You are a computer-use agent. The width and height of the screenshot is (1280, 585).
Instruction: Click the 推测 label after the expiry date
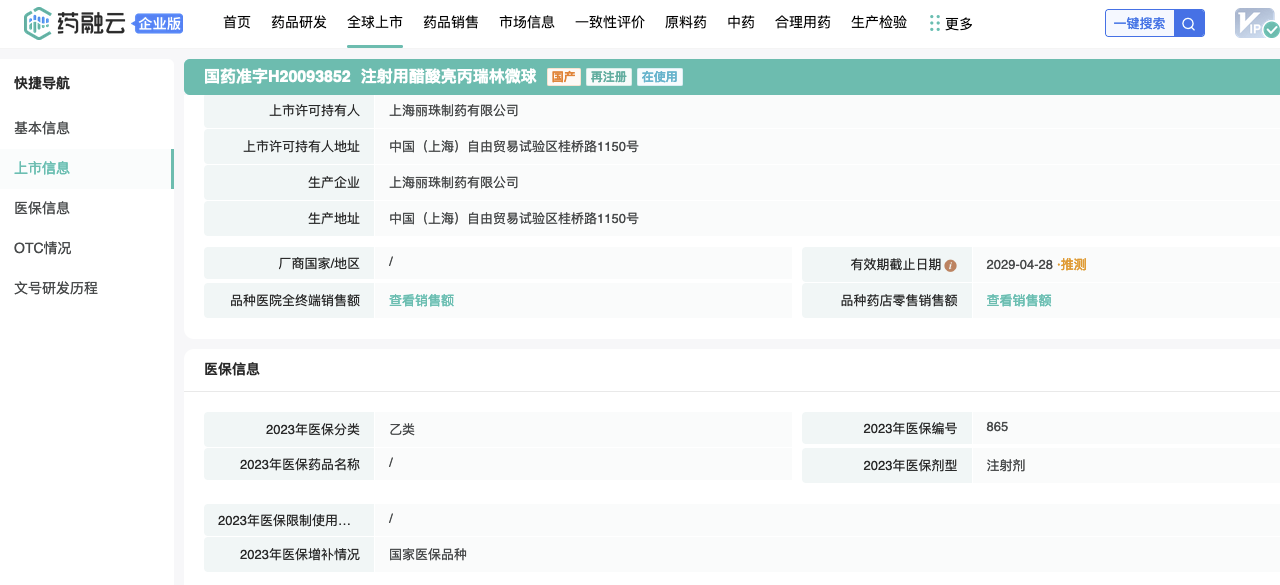(1073, 265)
